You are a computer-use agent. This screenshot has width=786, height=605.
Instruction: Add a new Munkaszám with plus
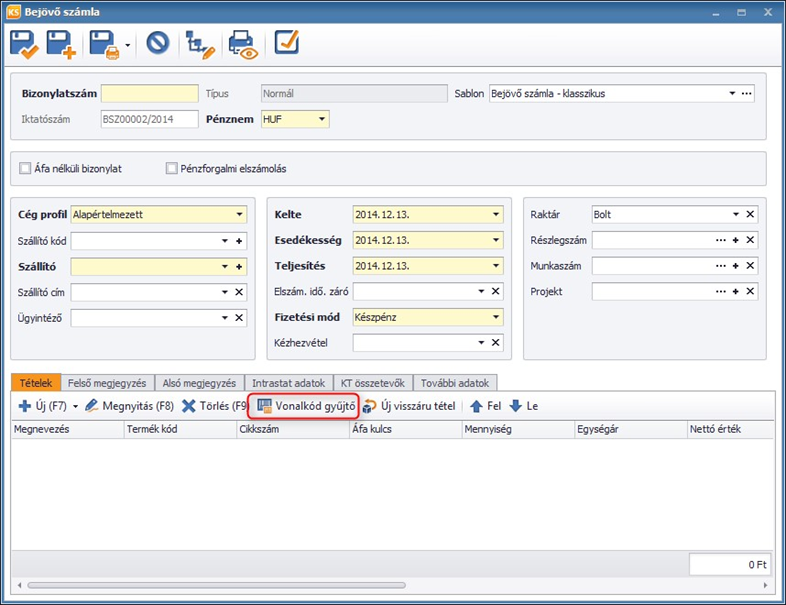[x=735, y=266]
